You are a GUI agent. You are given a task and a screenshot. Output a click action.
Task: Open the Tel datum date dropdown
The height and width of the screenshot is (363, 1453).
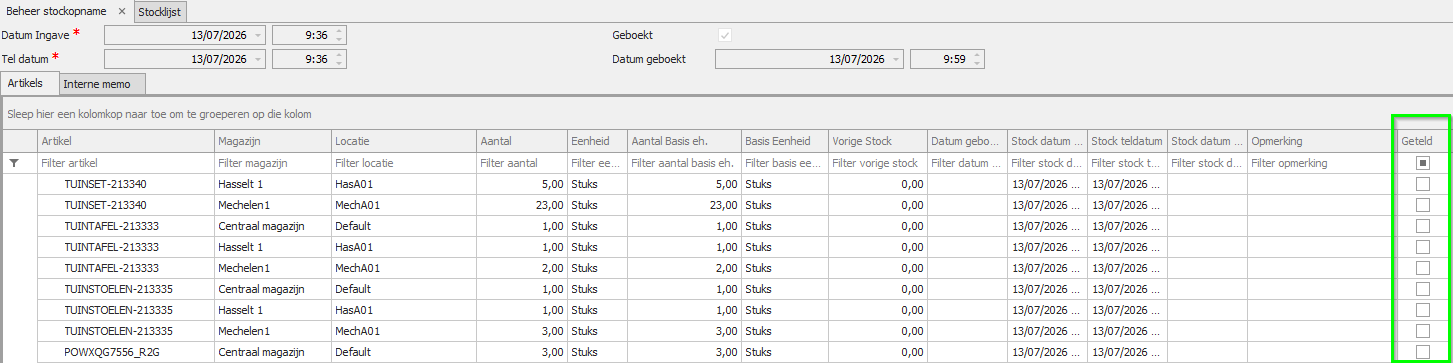coord(258,59)
